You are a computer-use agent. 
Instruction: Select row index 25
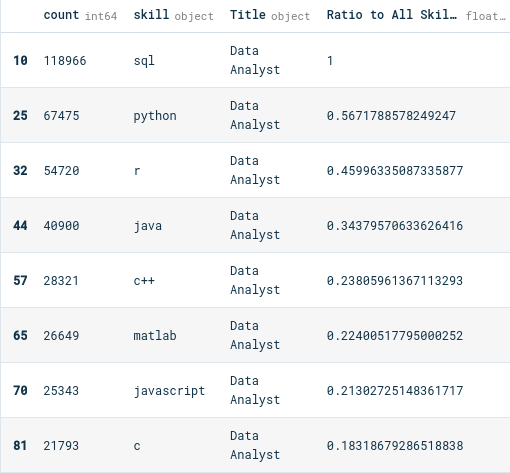(20, 116)
